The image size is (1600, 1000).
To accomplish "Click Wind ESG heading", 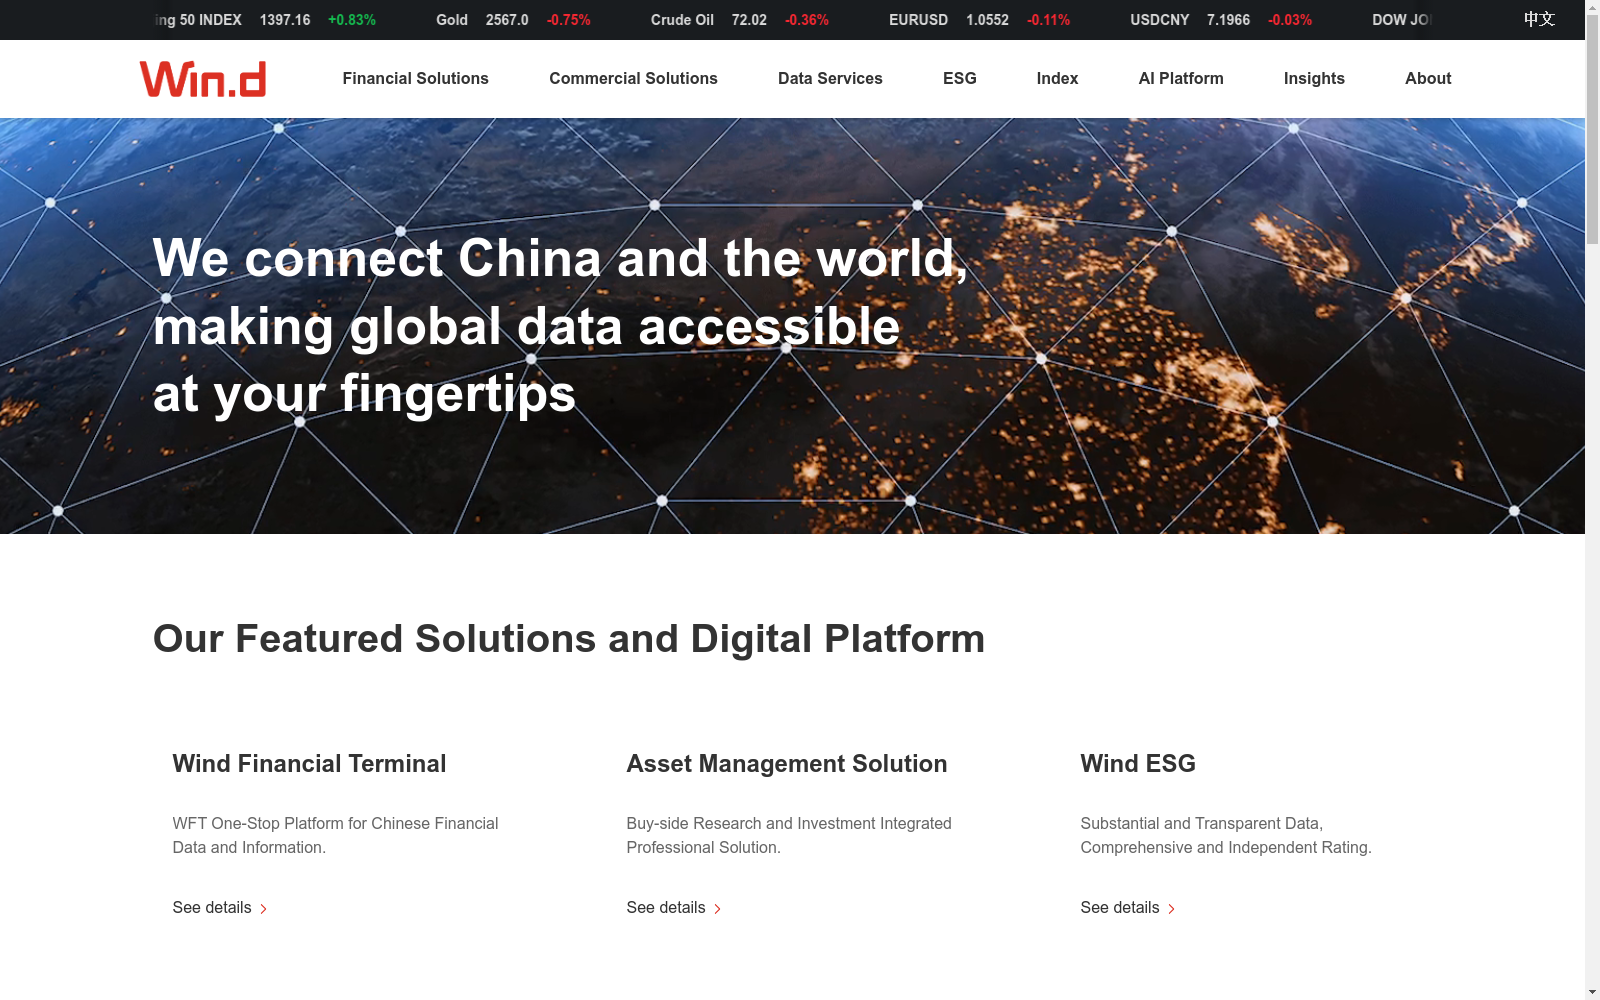I will 1138,764.
